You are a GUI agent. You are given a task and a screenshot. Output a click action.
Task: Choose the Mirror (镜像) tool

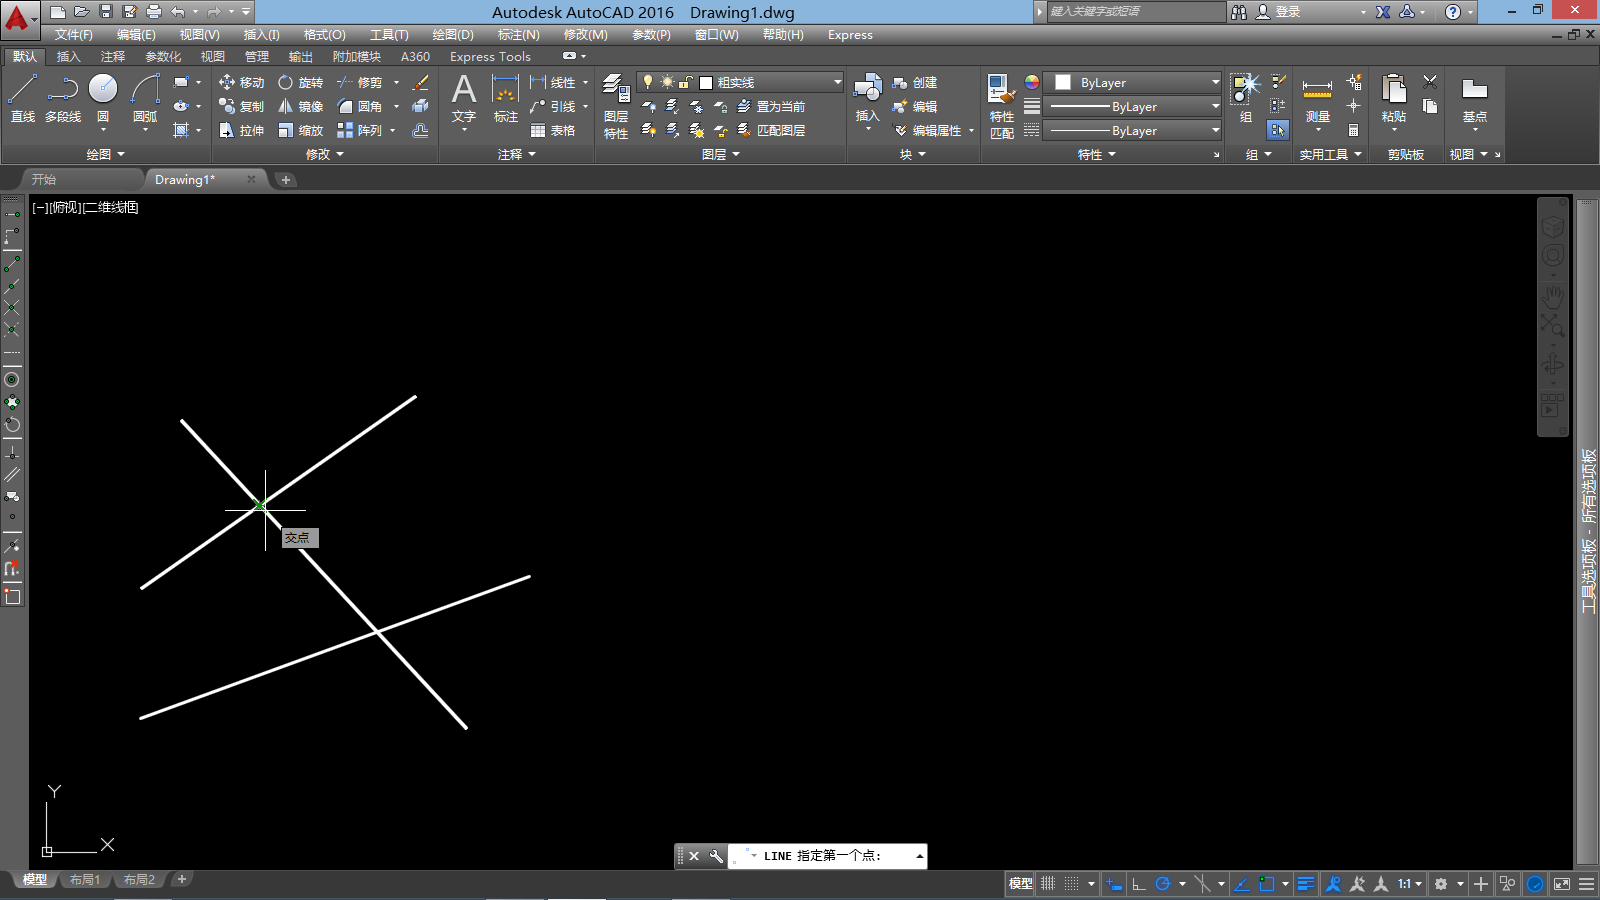pos(301,106)
